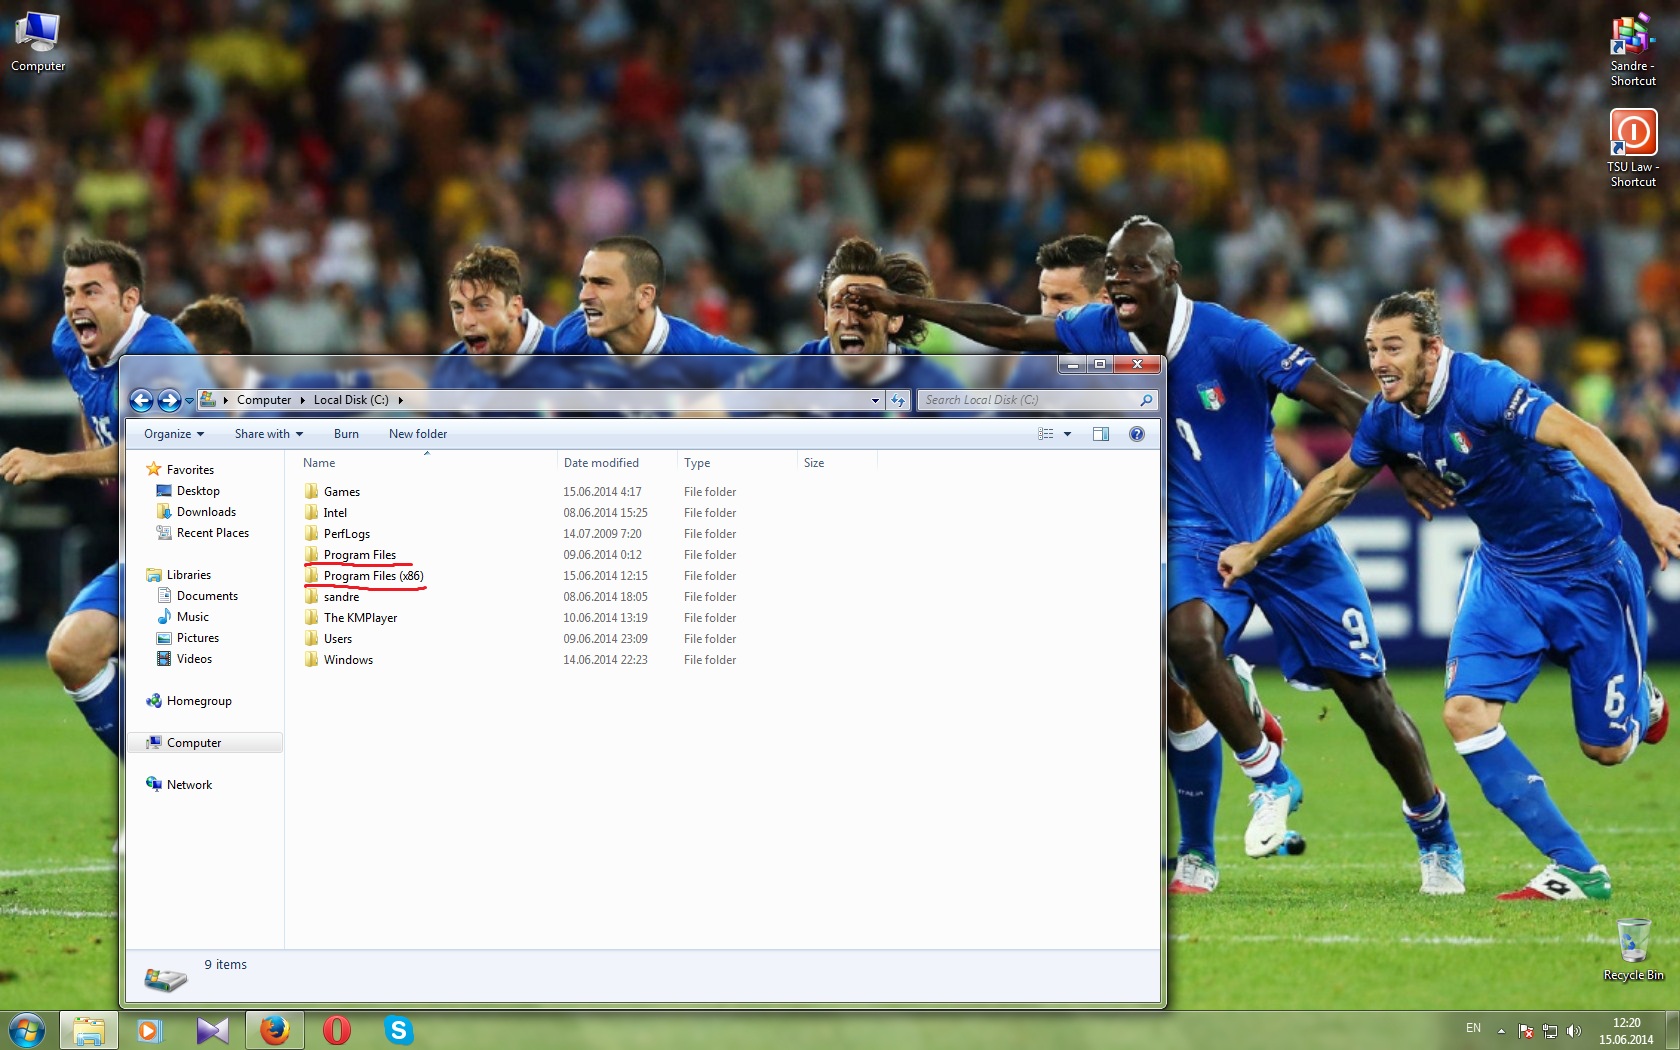Expand the arrow after the Local Disk (C:) breadcrumb

pyautogui.click(x=400, y=400)
